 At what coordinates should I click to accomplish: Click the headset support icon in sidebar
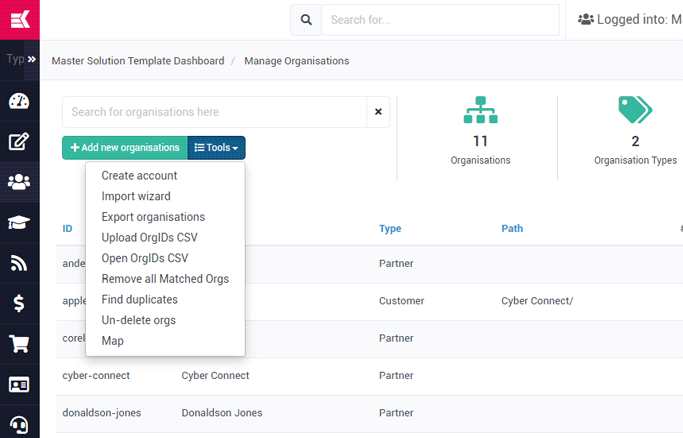19,424
